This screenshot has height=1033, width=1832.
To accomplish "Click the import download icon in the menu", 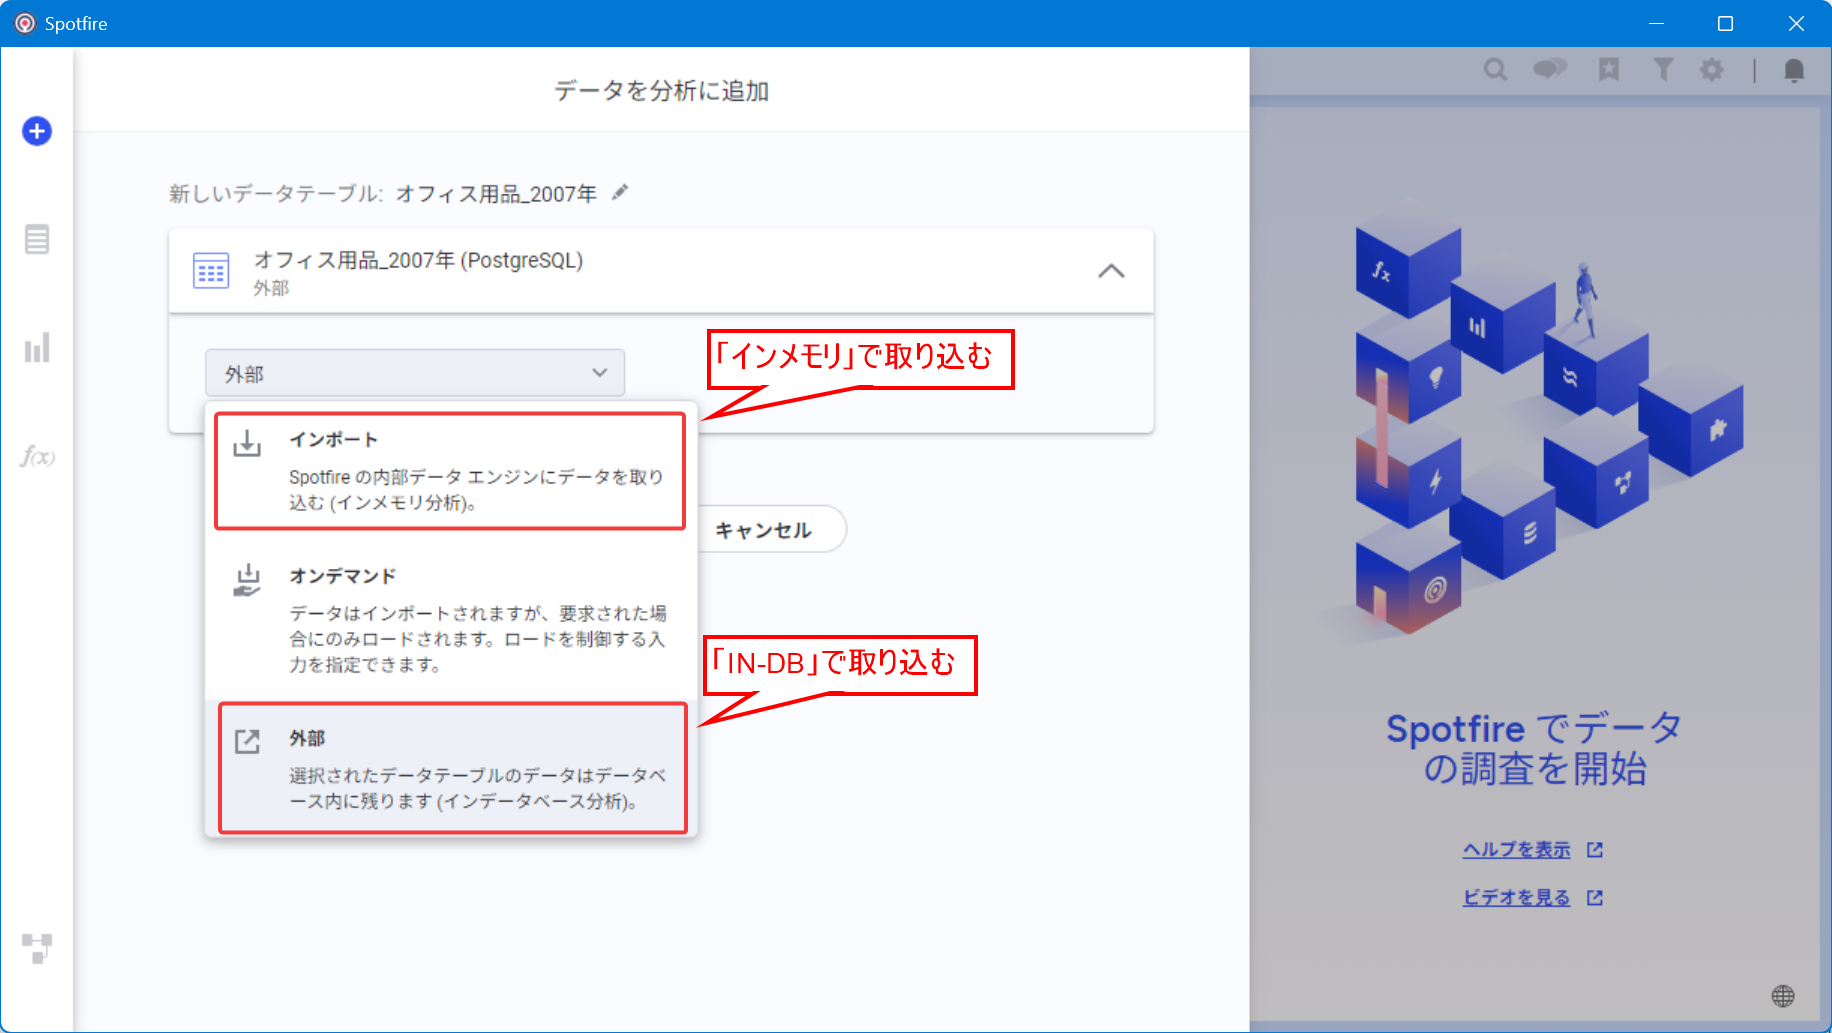I will point(247,443).
